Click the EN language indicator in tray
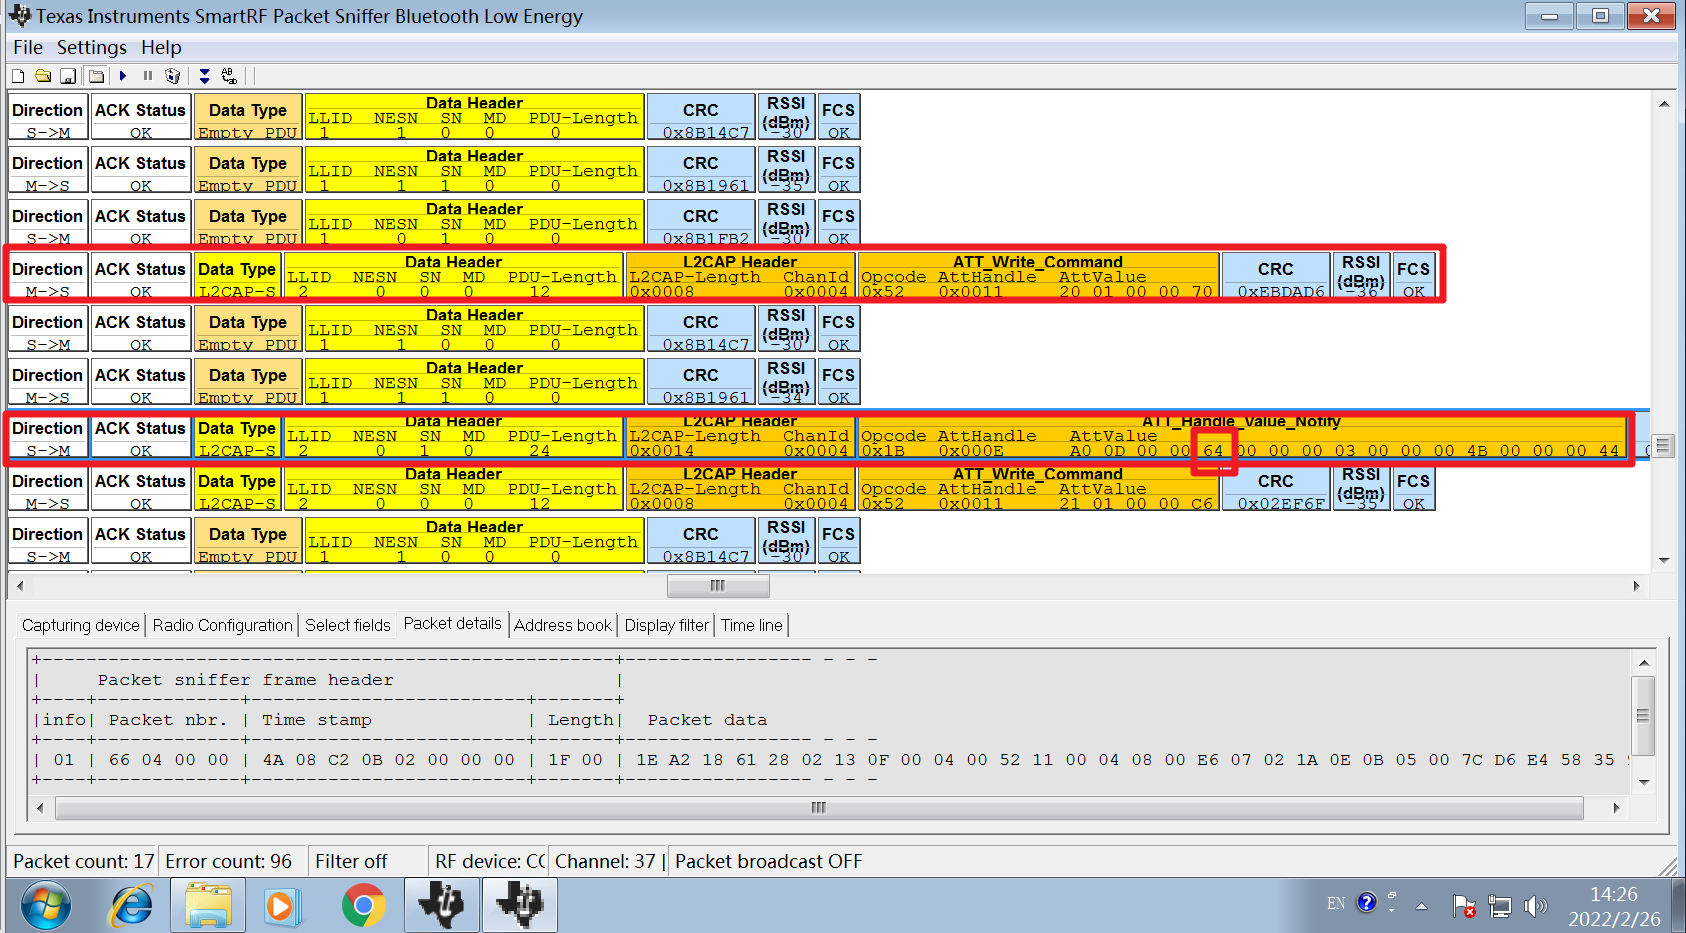 coord(1336,904)
